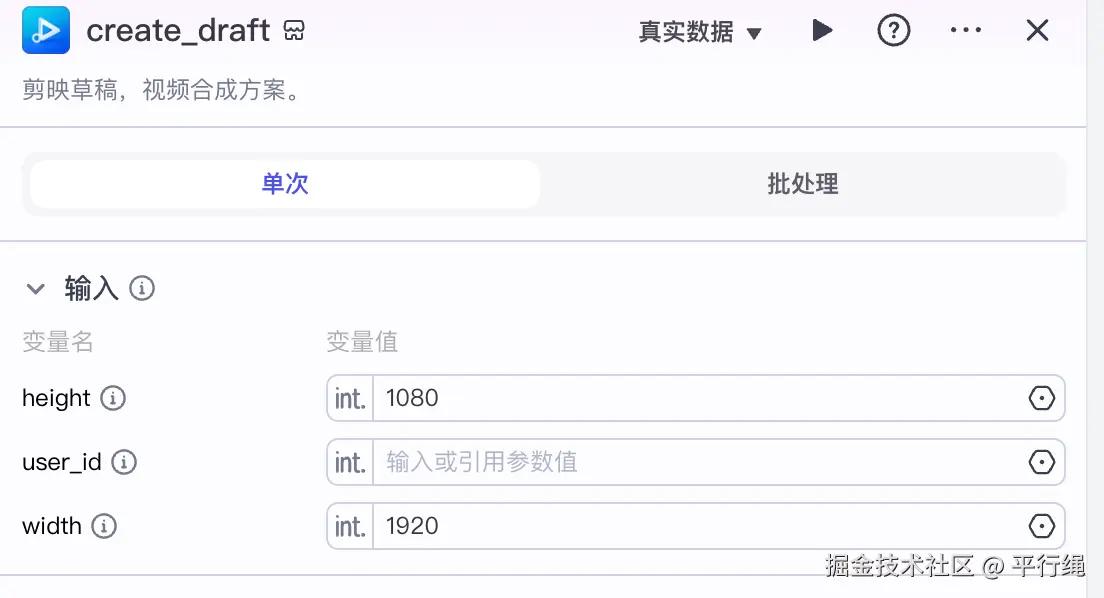Image resolution: width=1104 pixels, height=598 pixels.
Task: Click the hexagon reference icon in user_id row
Action: (1041, 462)
